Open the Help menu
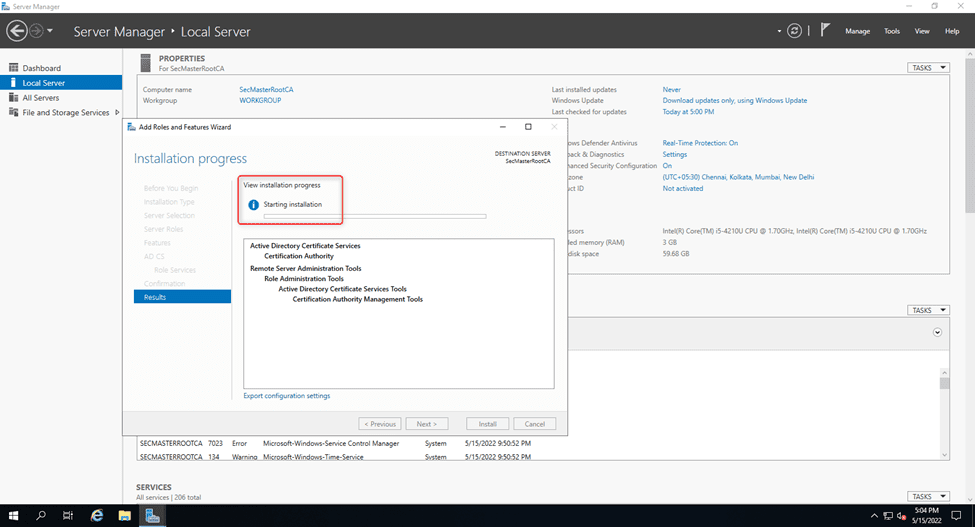The width and height of the screenshot is (975, 527). point(952,31)
